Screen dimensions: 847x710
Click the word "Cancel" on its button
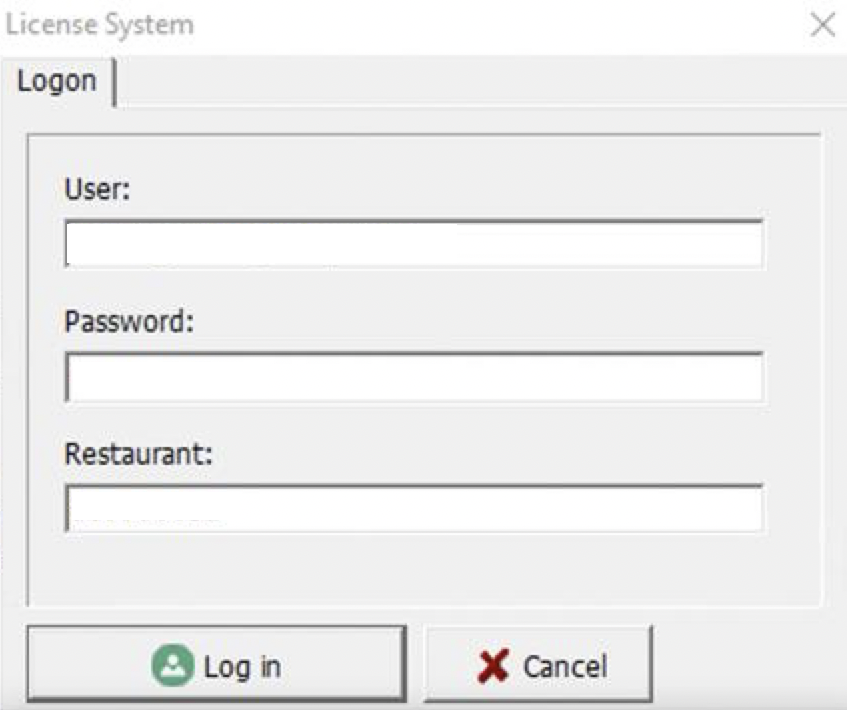564,667
